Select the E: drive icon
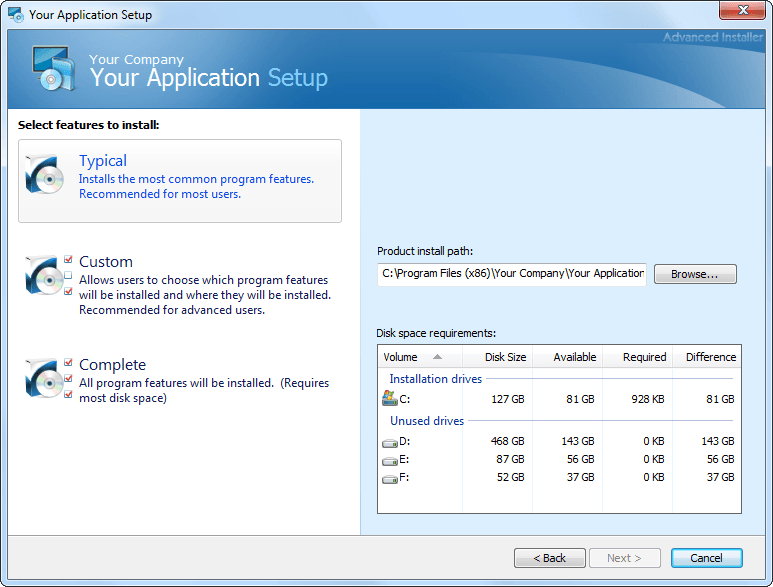This screenshot has width=773, height=587. pyautogui.click(x=389, y=459)
